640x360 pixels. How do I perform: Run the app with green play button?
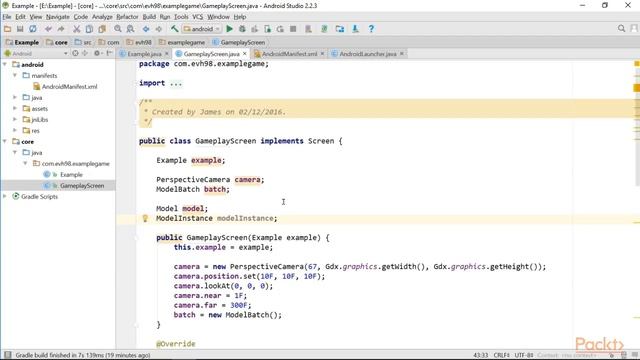229,29
